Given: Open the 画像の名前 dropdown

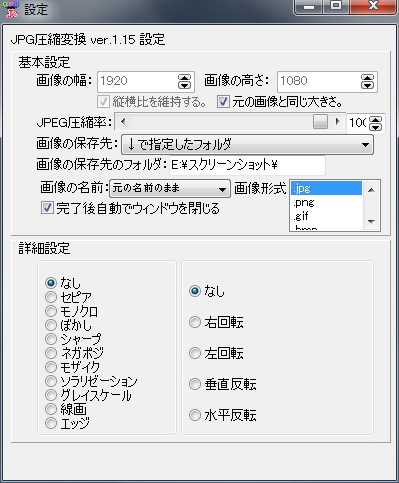Looking at the screenshot, I should point(170,189).
